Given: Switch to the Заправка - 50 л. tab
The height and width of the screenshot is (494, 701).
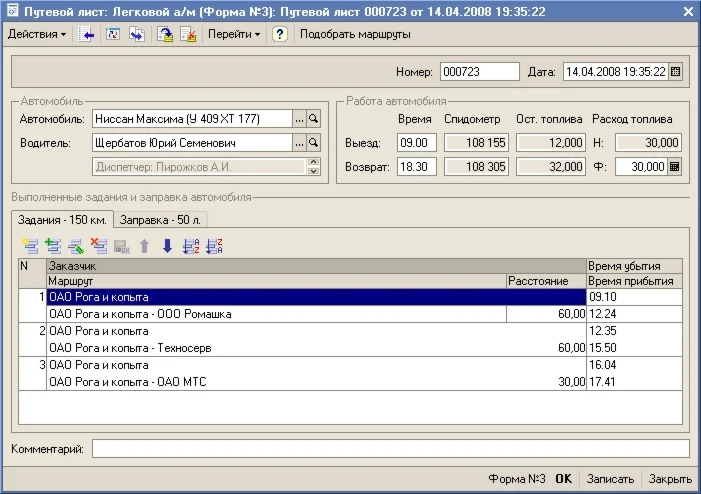Looking at the screenshot, I should 163,219.
